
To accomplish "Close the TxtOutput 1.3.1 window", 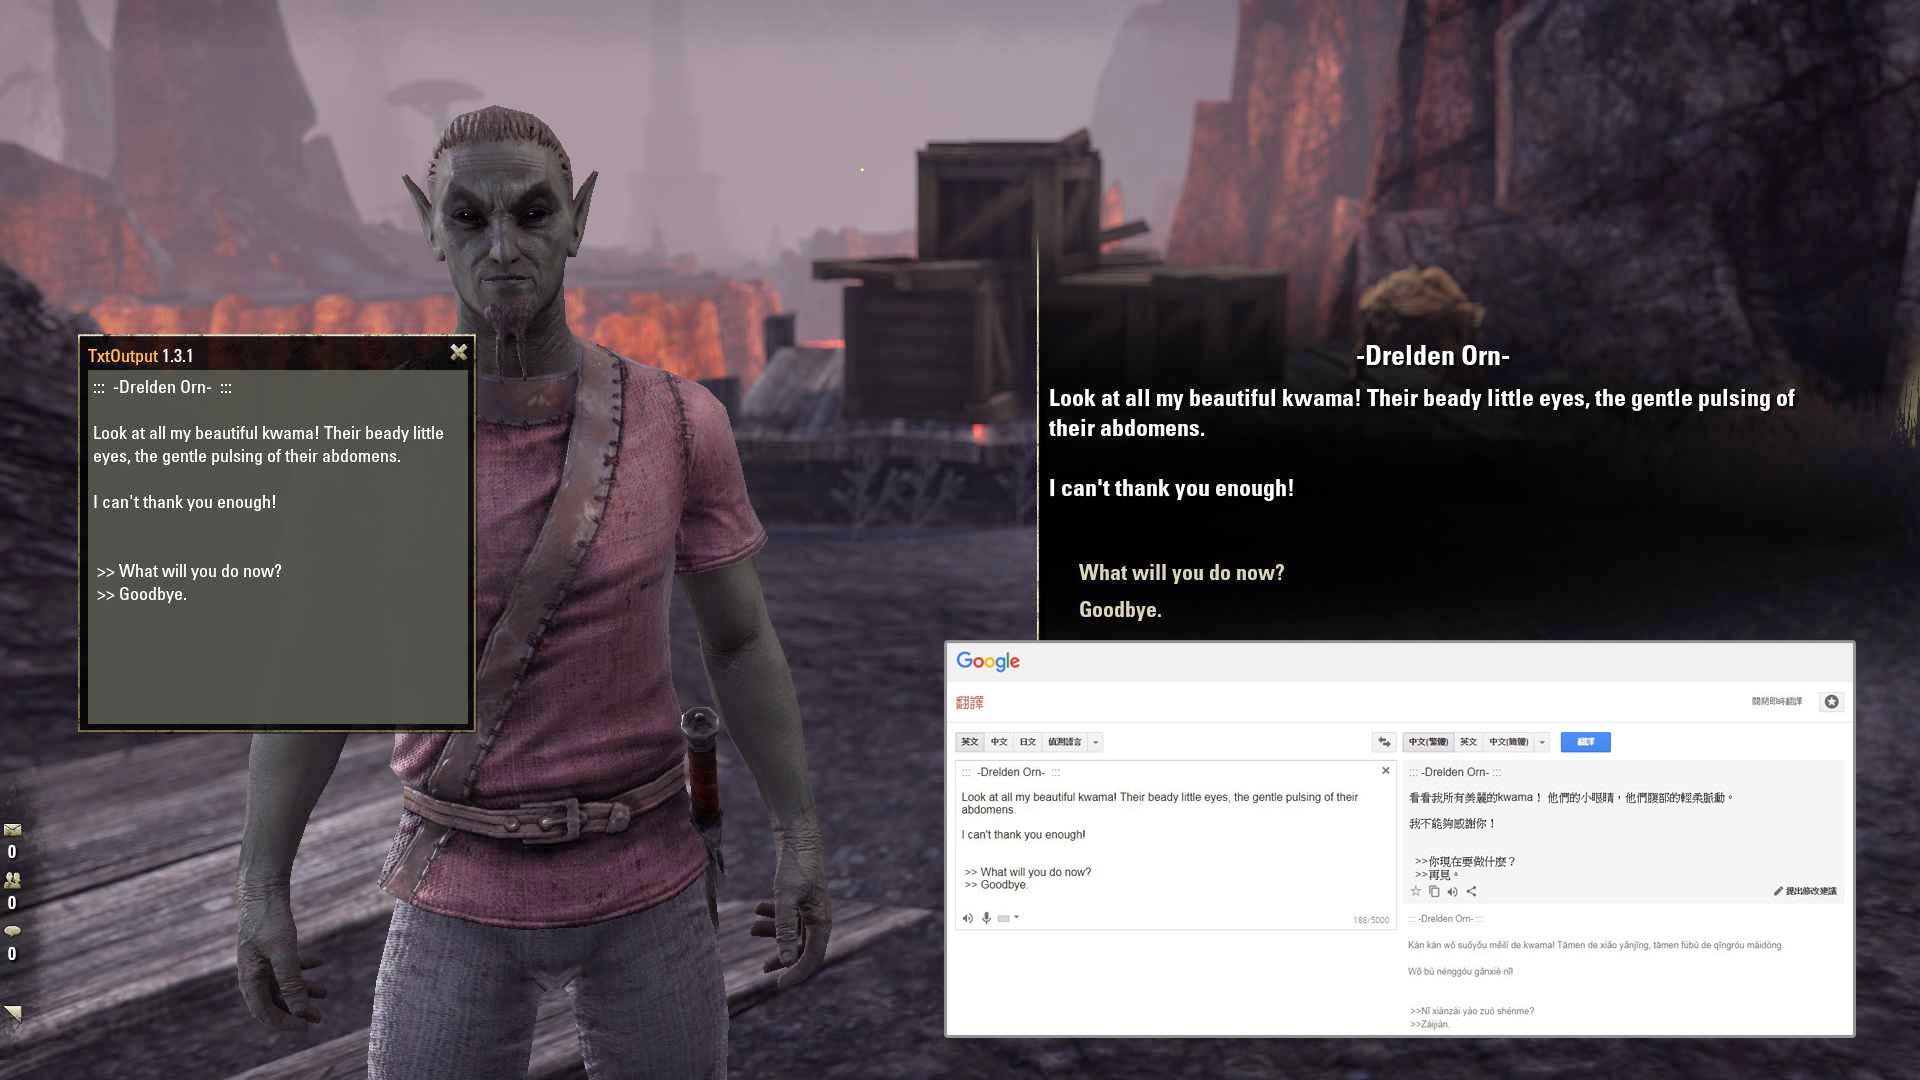I will [x=458, y=352].
